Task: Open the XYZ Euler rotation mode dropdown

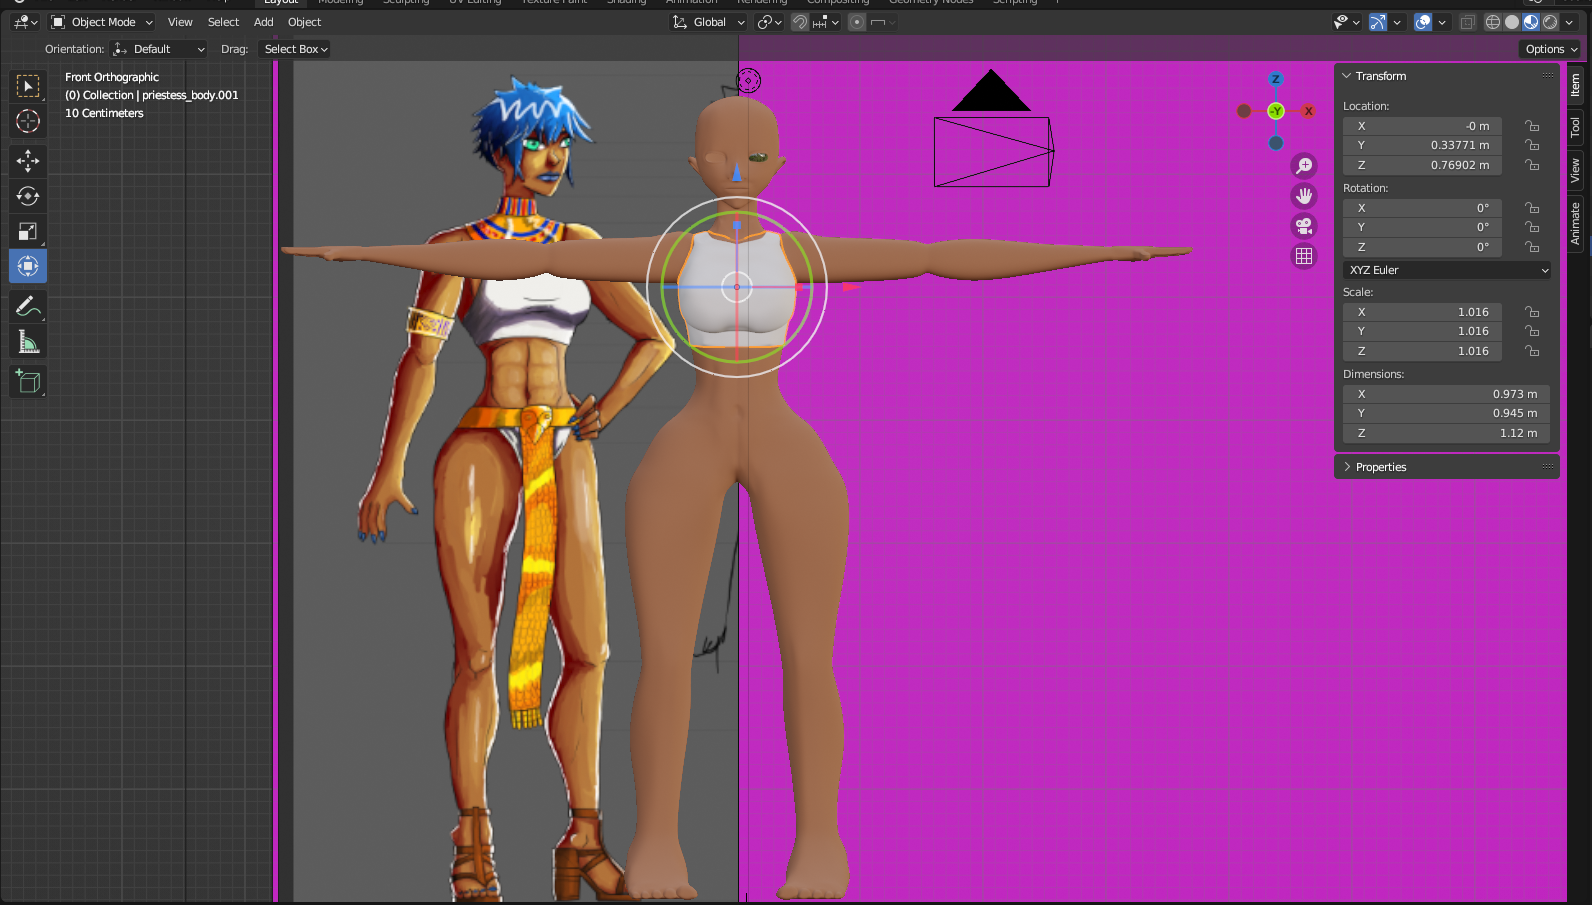Action: [x=1447, y=270]
